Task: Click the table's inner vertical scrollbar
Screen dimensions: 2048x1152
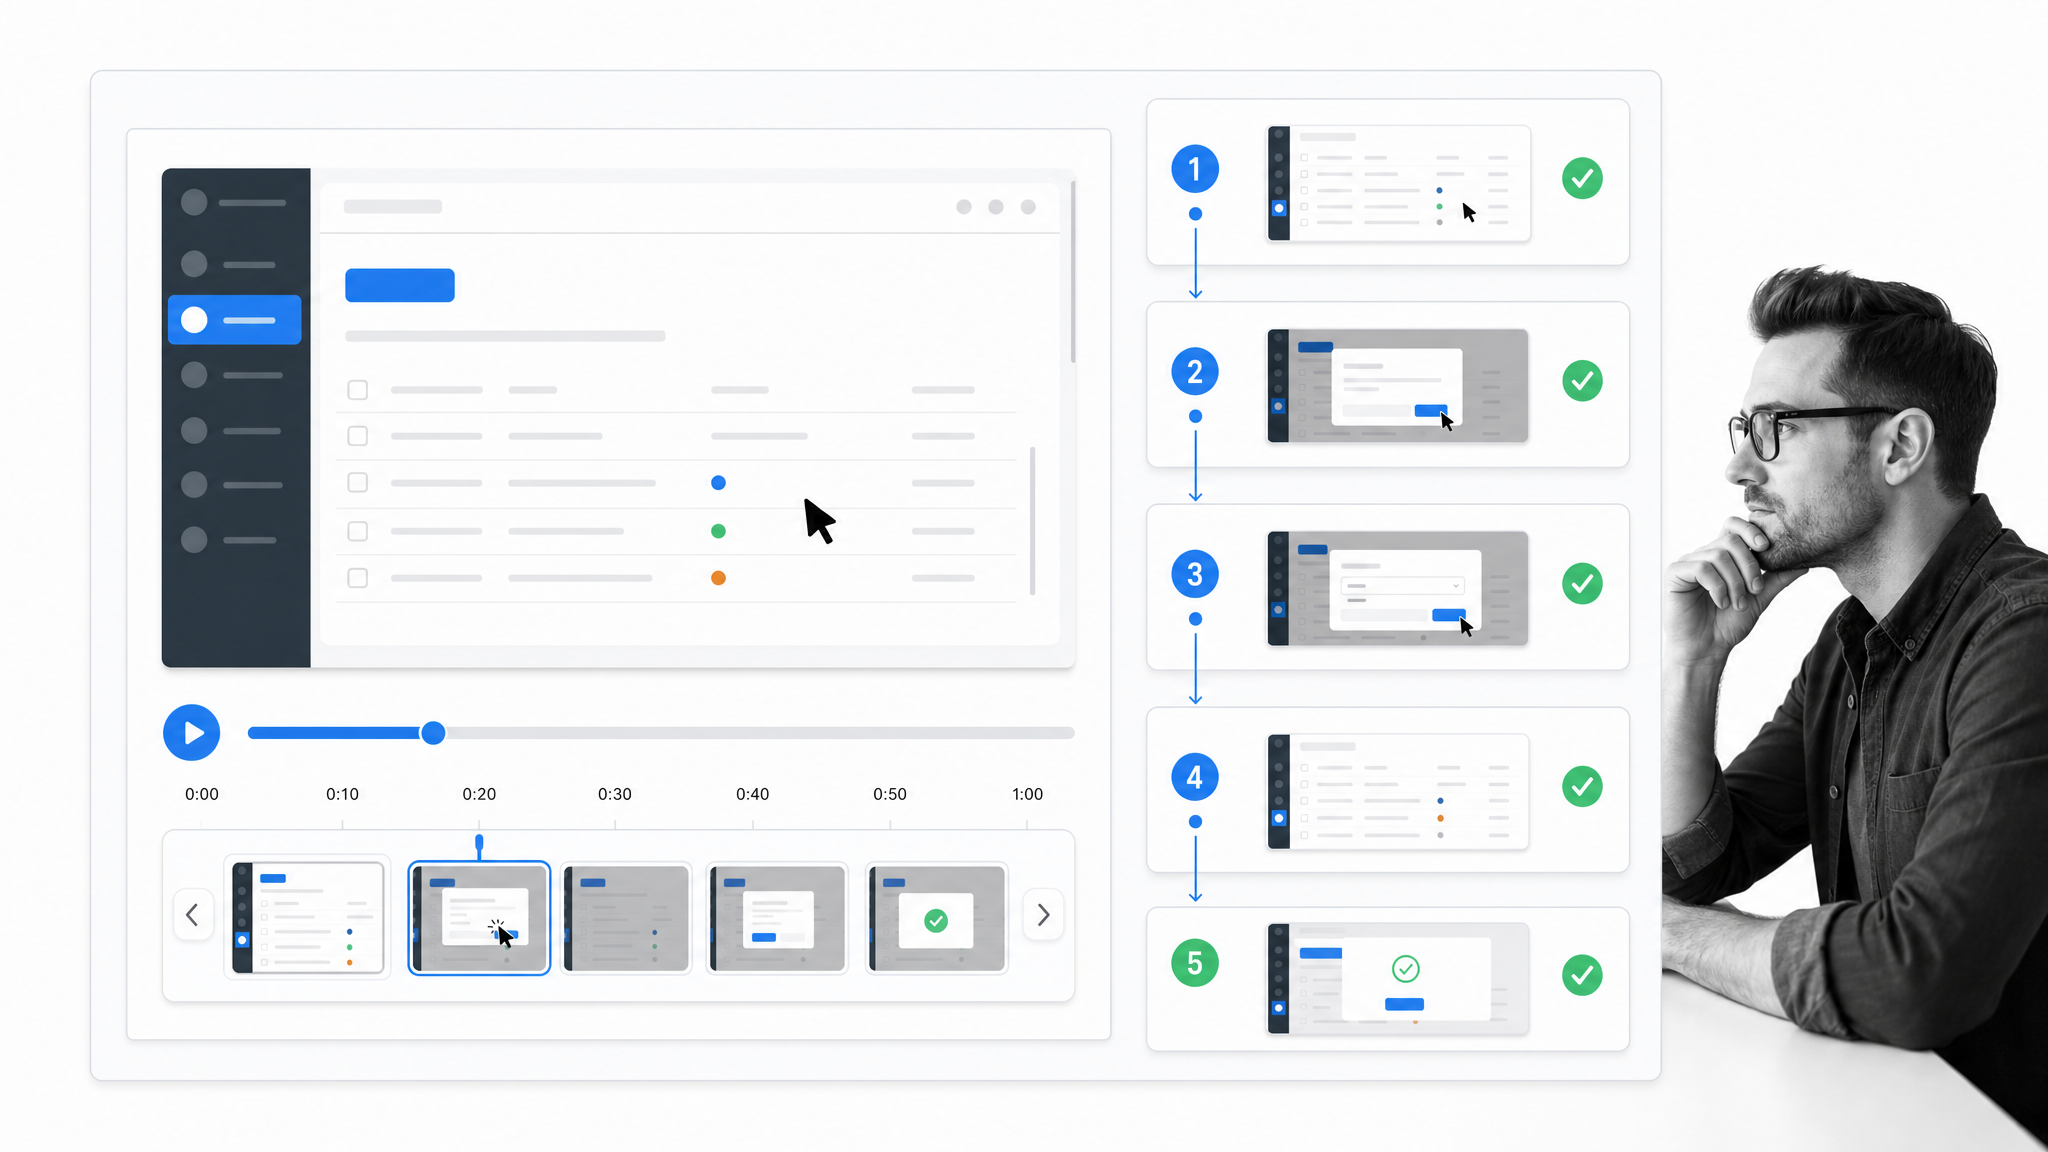Action: coord(1032,520)
